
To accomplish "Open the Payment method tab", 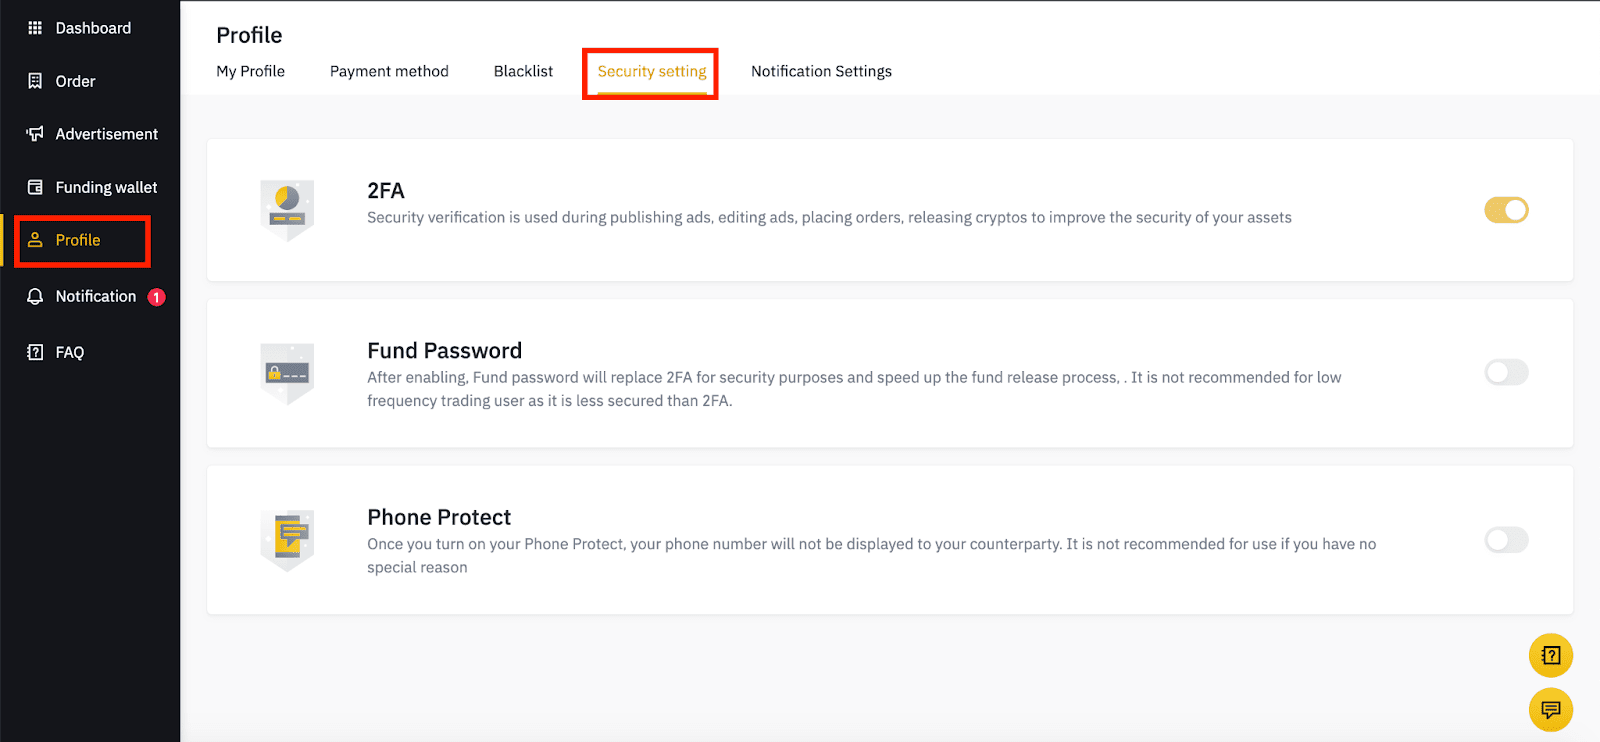I will [389, 71].
